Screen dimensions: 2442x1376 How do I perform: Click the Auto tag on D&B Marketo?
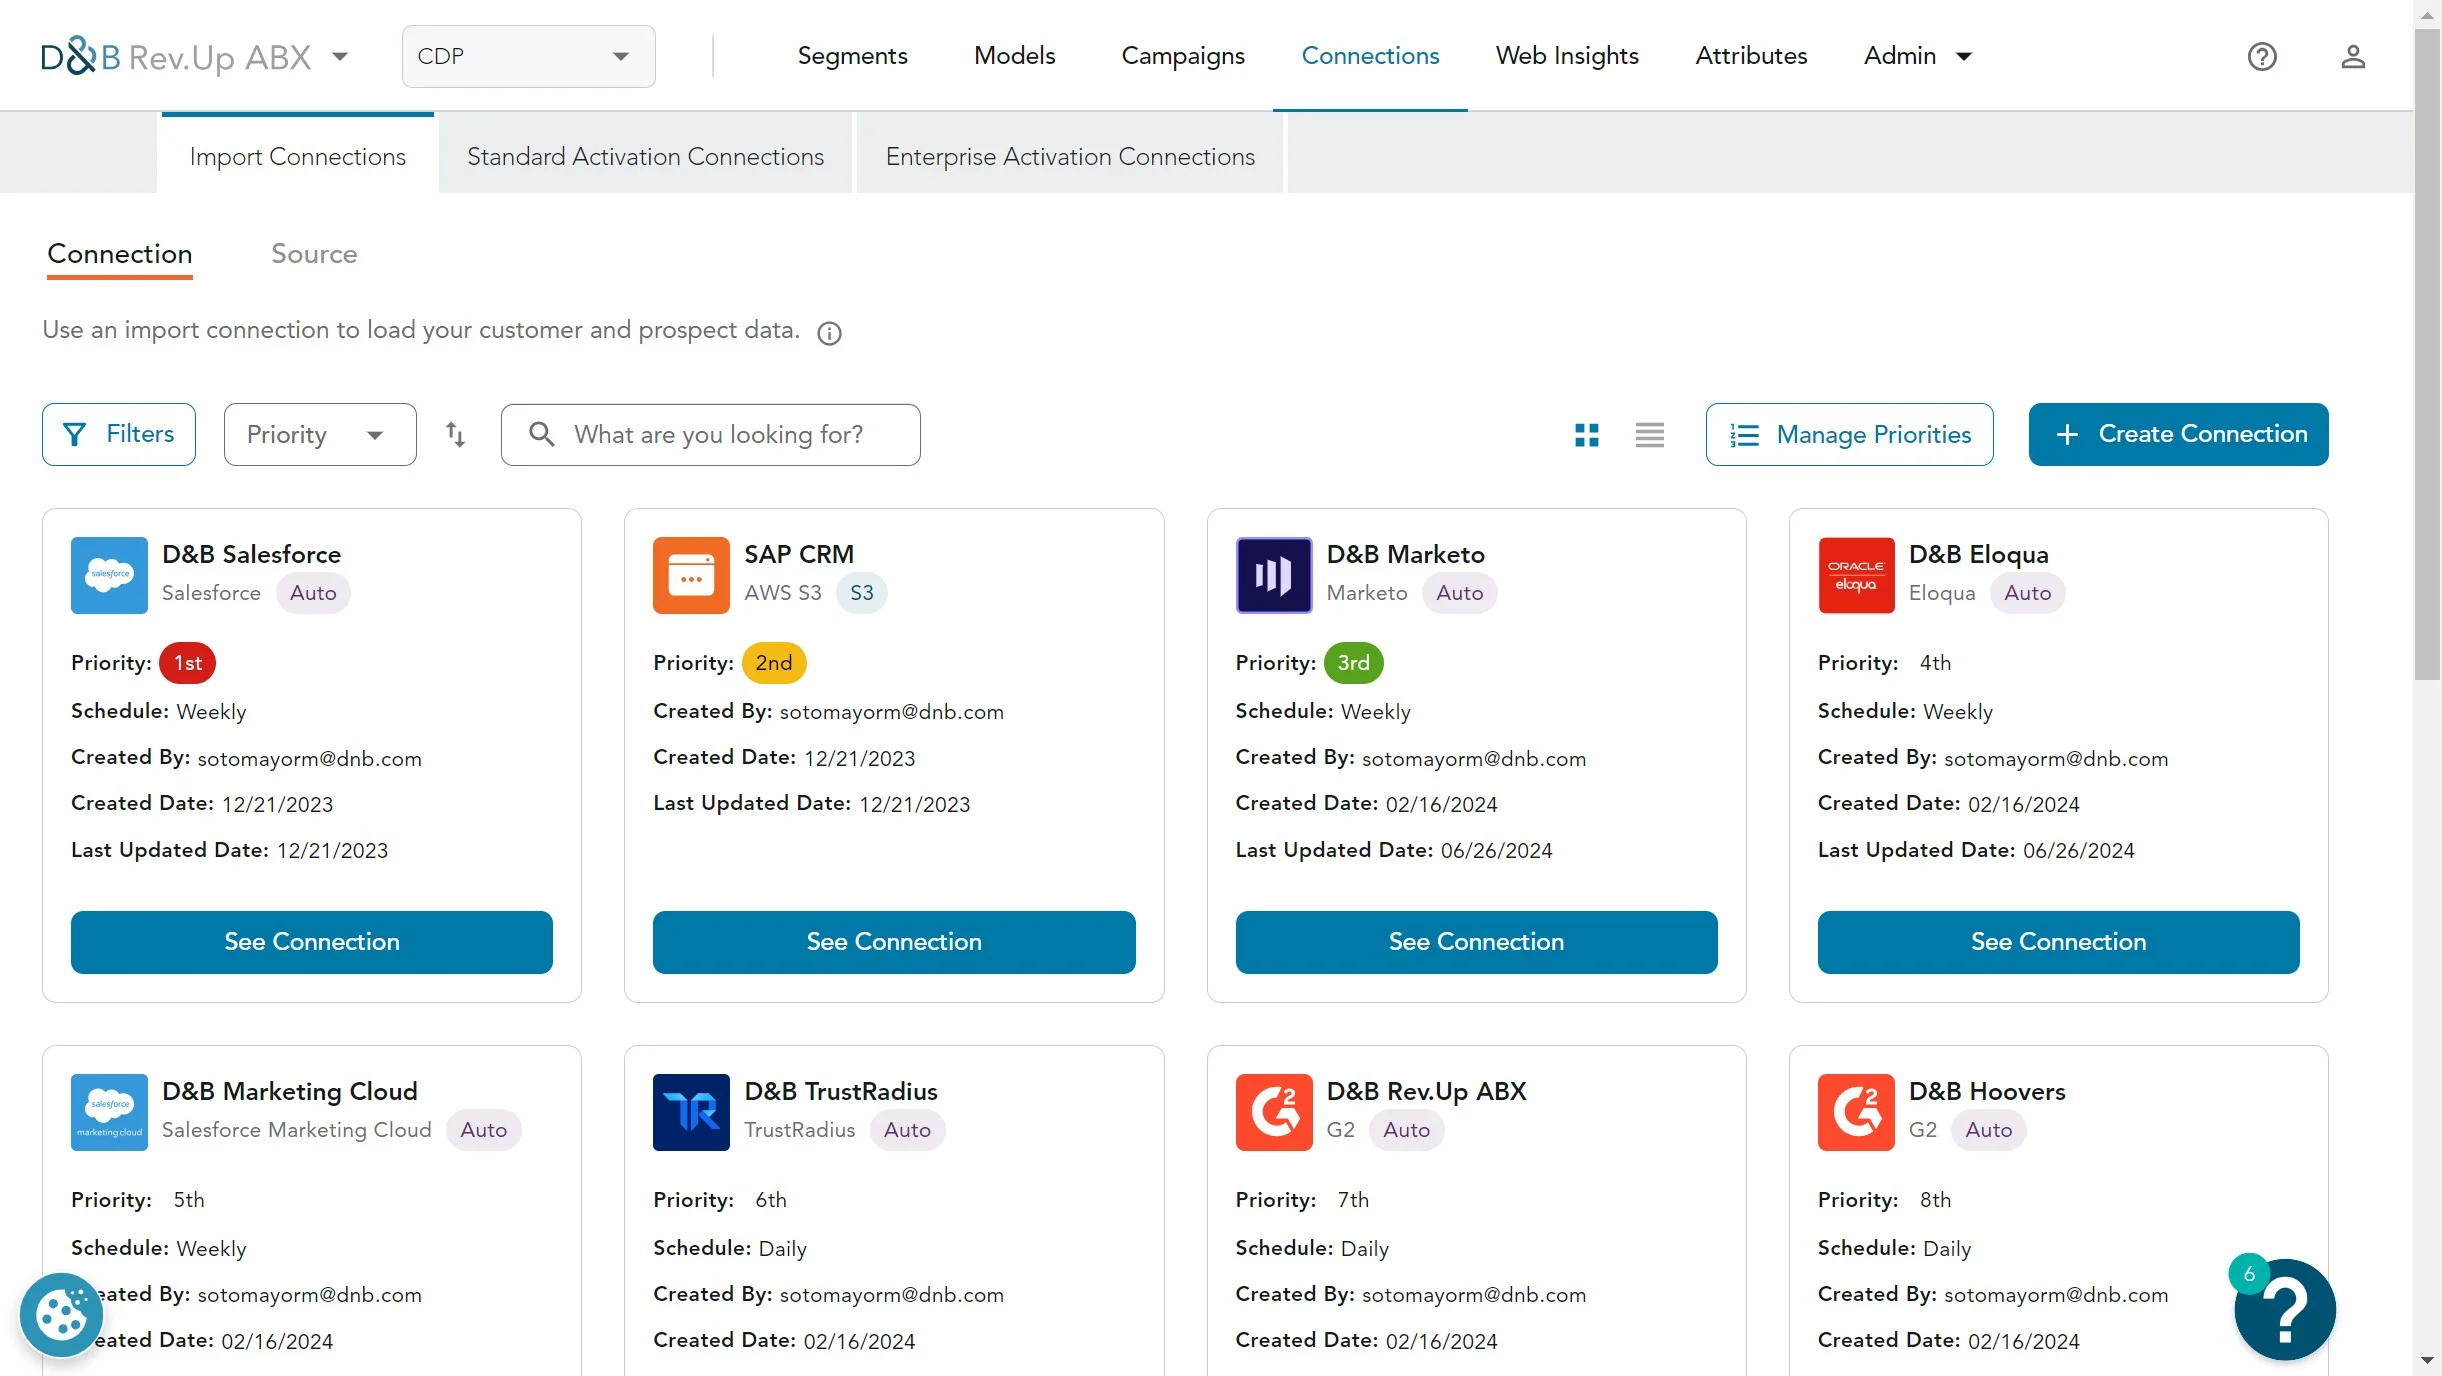click(1460, 593)
